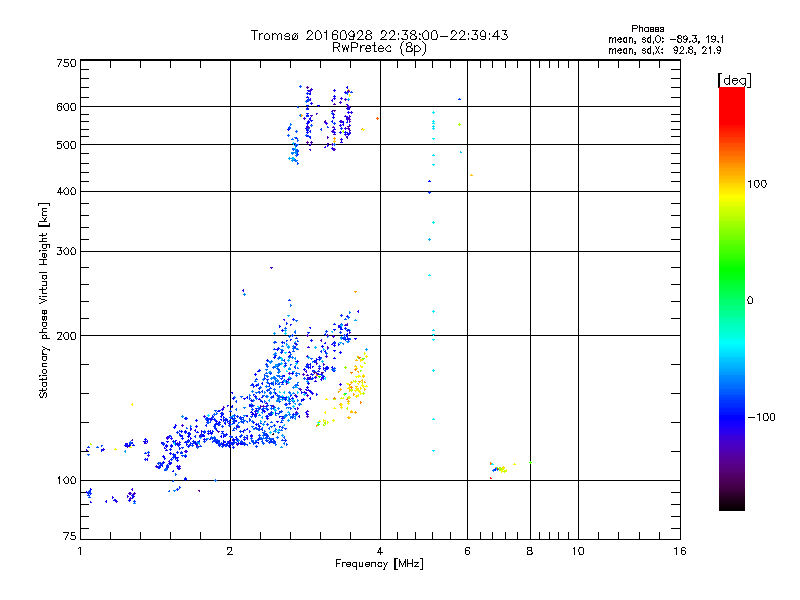Screen dimensions: 800x600
Task: Click the x-axis tick label '2'
Action: [x=230, y=551]
